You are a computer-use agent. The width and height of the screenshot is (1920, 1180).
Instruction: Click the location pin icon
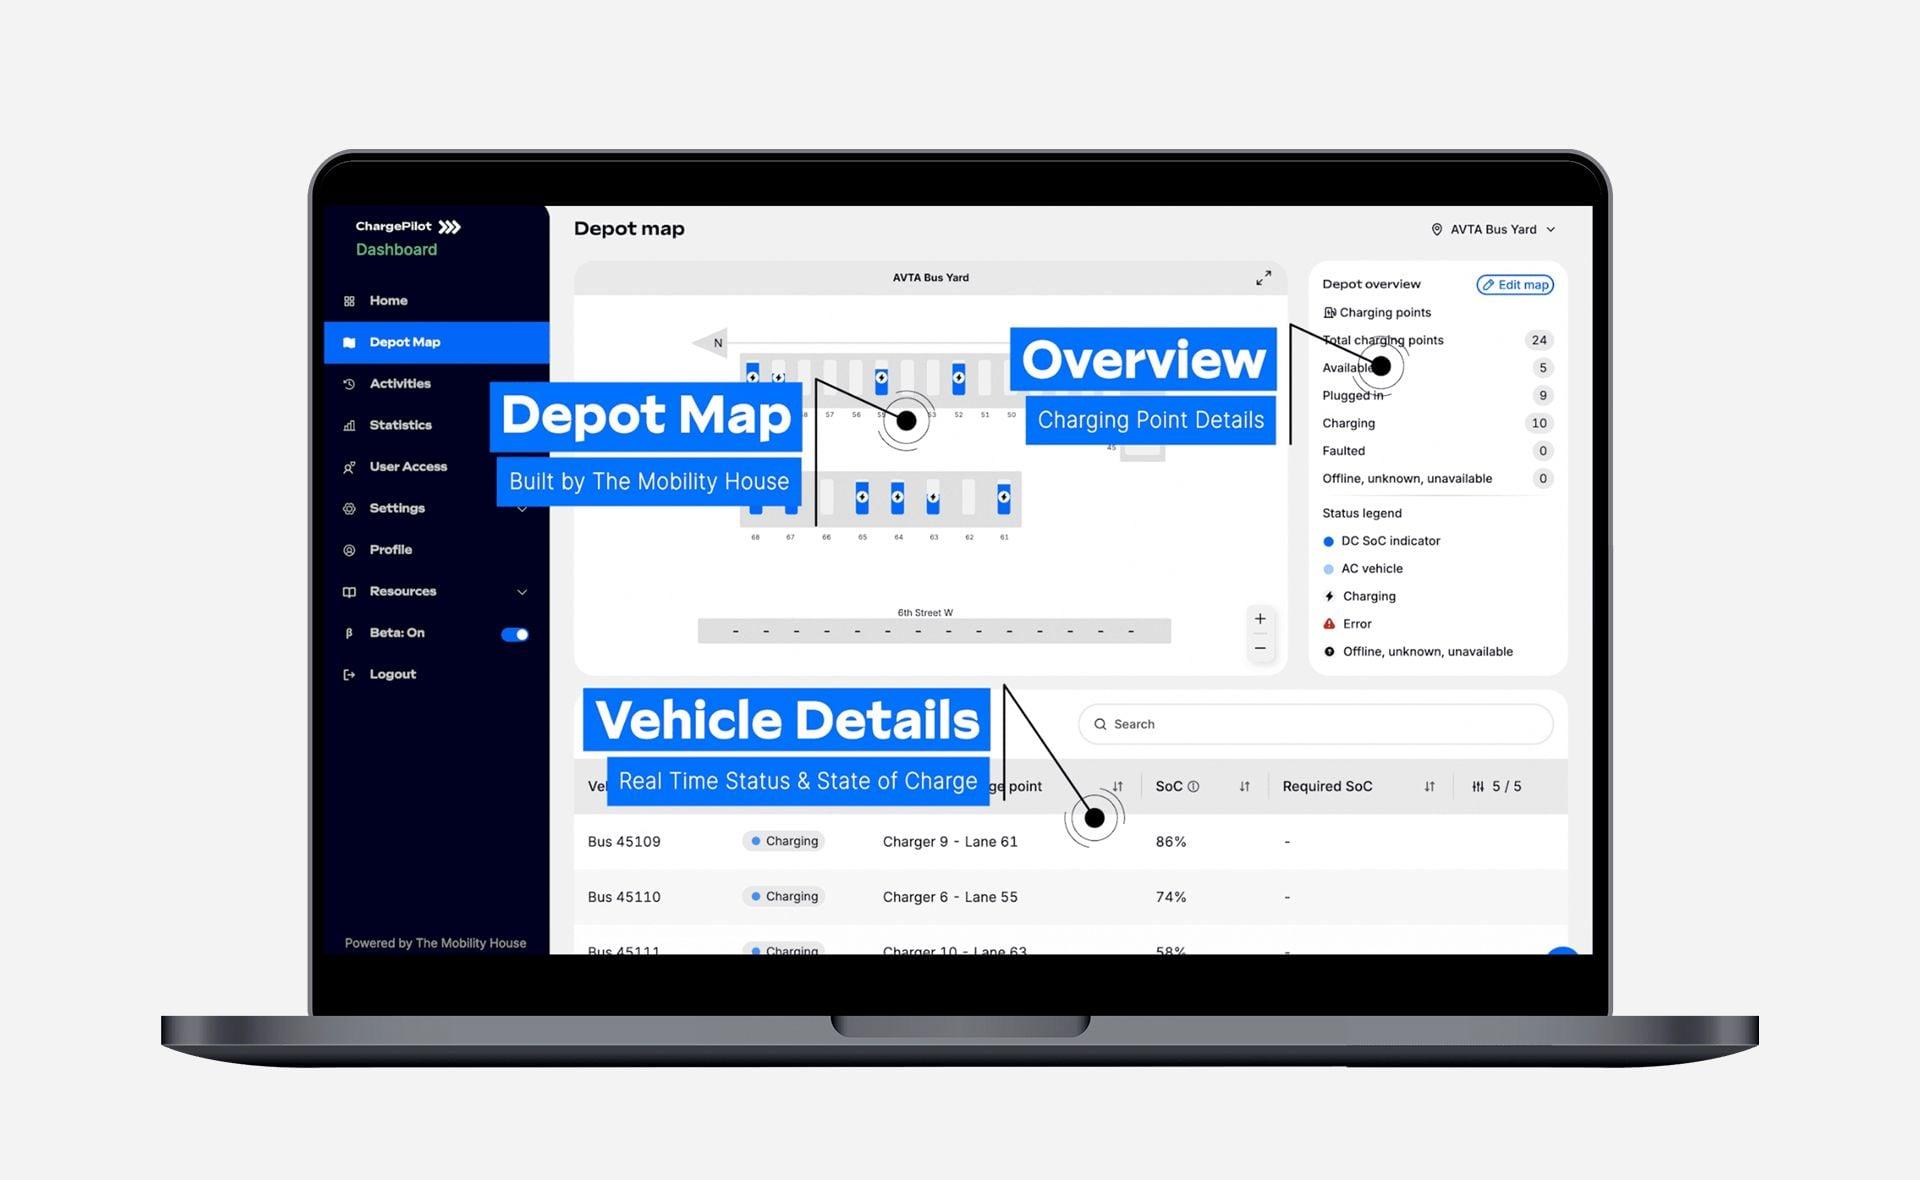1437,230
